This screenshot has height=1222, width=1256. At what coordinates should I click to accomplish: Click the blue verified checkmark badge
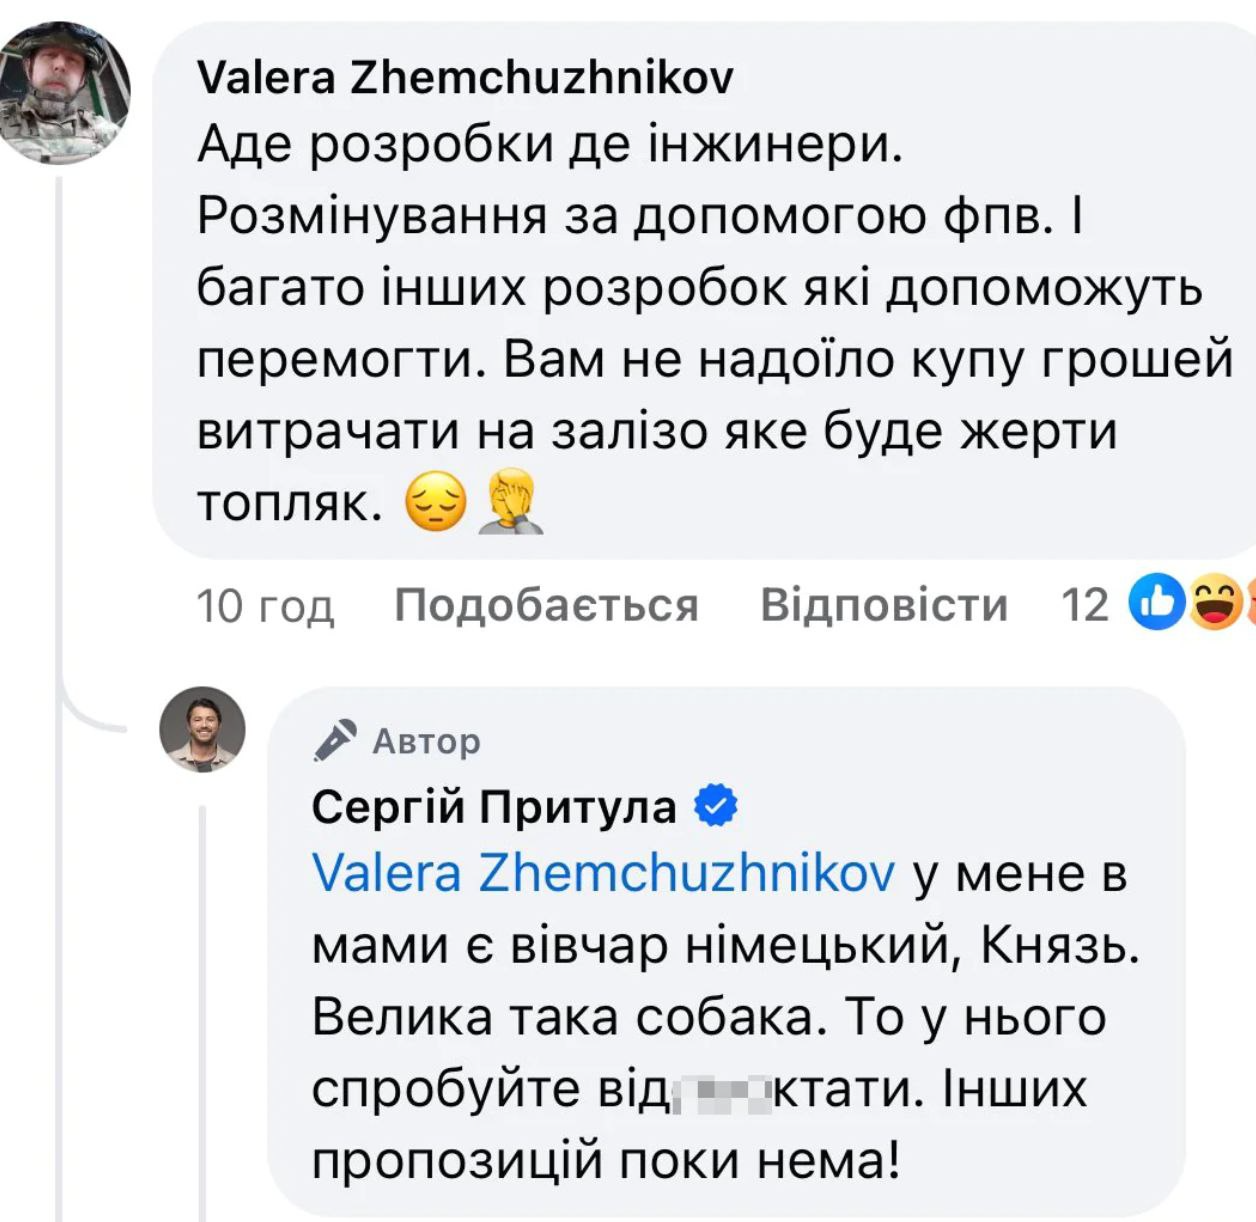click(x=716, y=806)
